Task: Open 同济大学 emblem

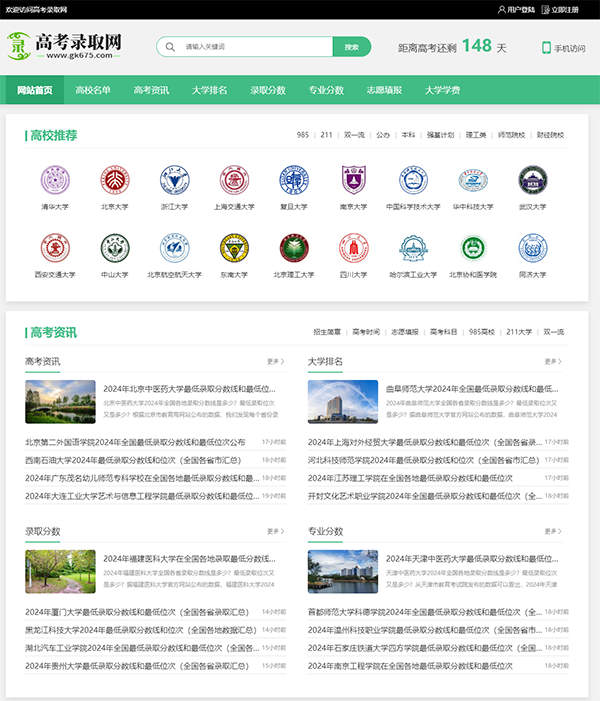Action: 532,248
